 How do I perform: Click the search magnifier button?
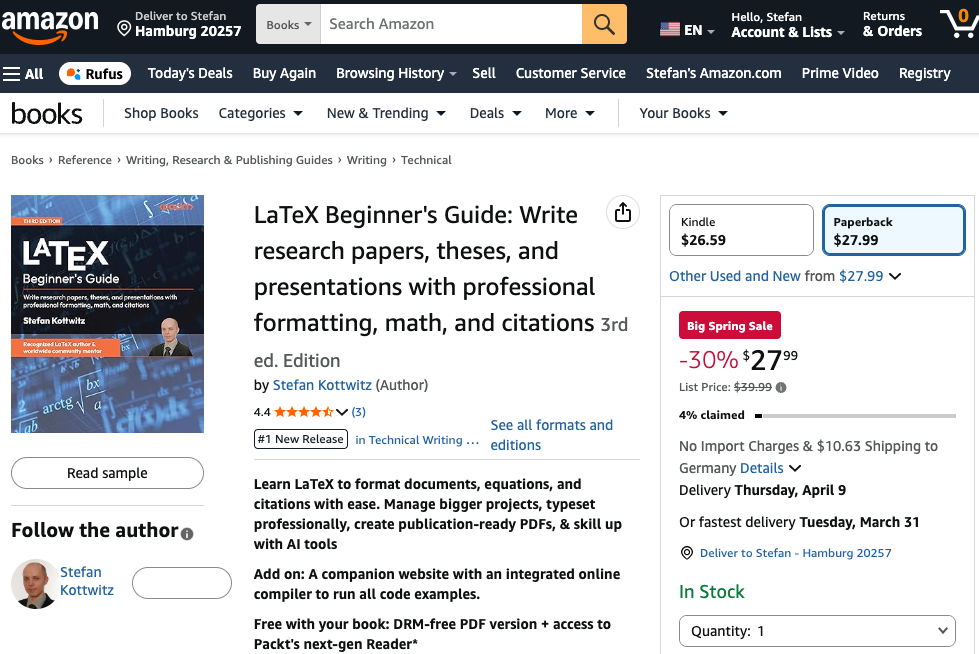604,23
